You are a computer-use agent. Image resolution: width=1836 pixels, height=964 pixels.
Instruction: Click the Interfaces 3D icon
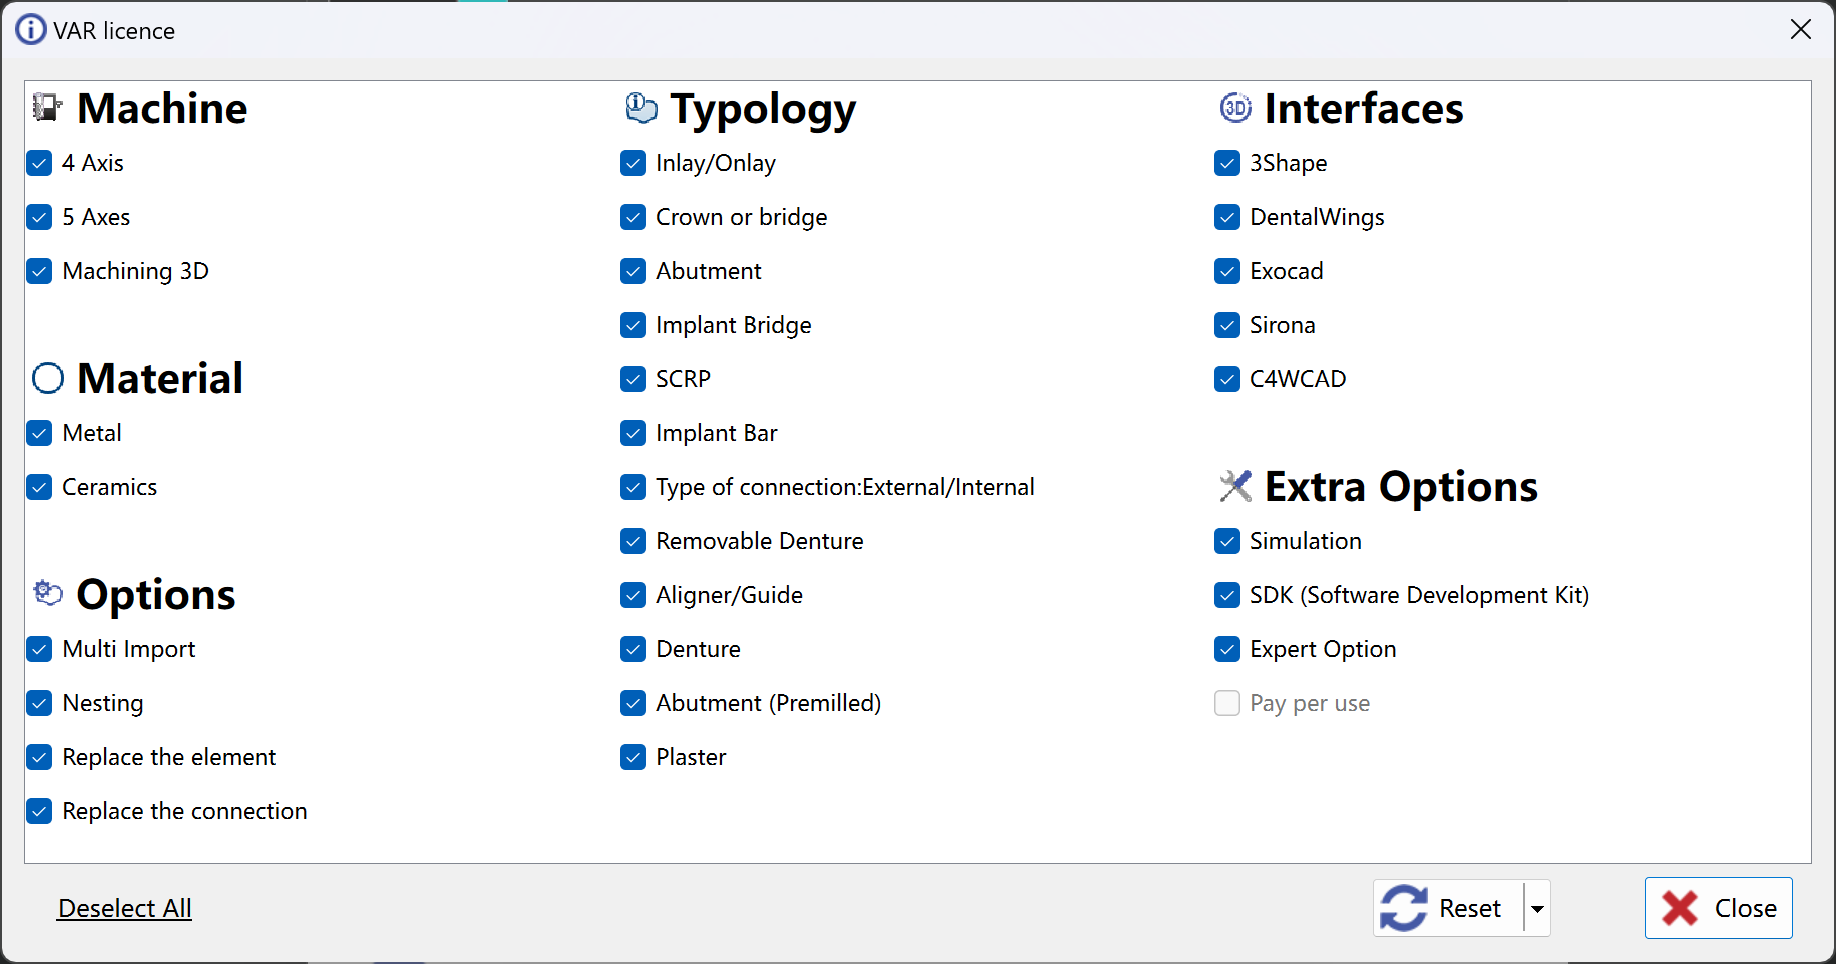point(1235,107)
